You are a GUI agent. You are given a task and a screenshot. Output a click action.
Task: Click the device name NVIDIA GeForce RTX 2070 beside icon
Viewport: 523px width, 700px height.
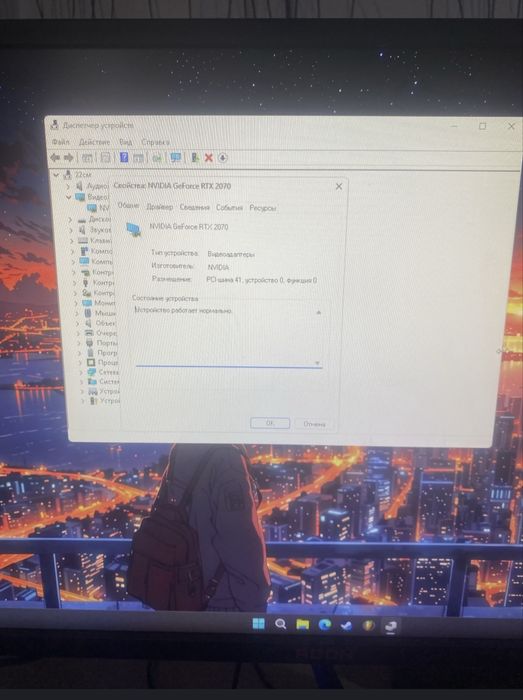pyautogui.click(x=188, y=227)
